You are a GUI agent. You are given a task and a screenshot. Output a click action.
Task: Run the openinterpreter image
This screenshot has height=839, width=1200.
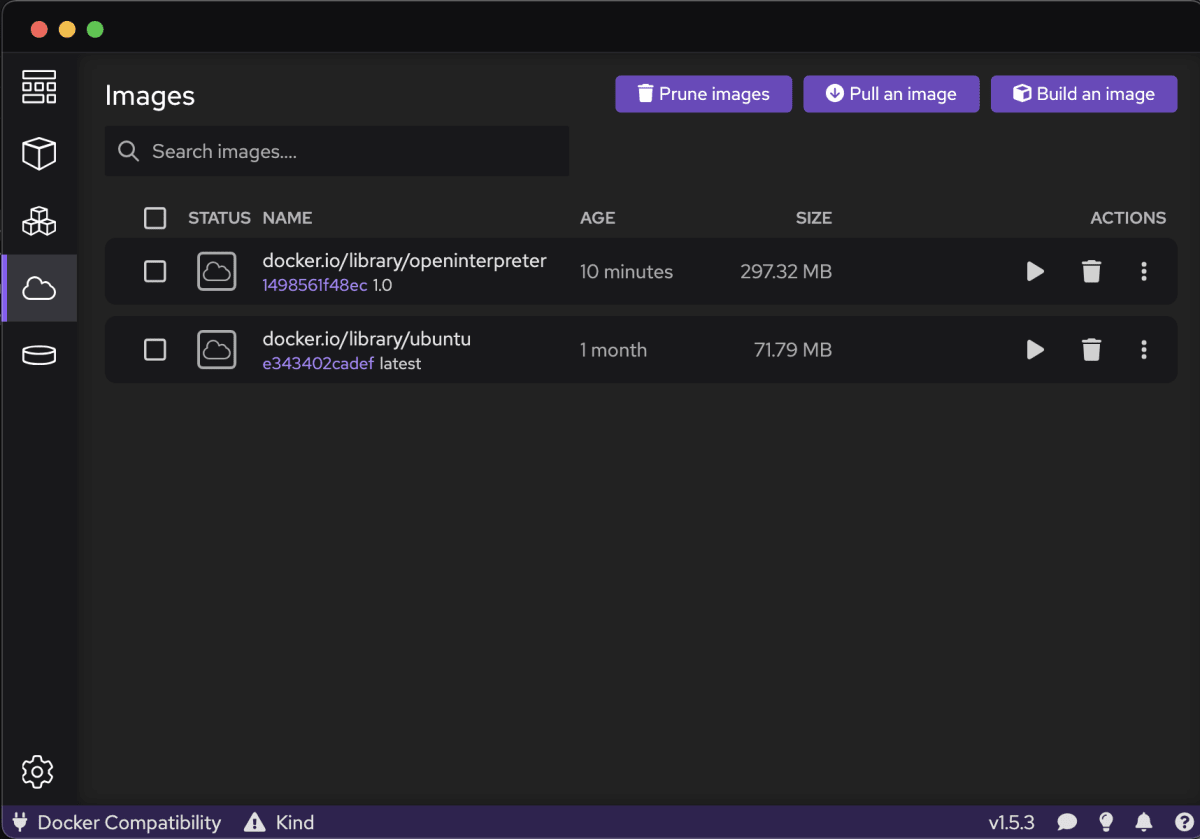click(x=1035, y=271)
